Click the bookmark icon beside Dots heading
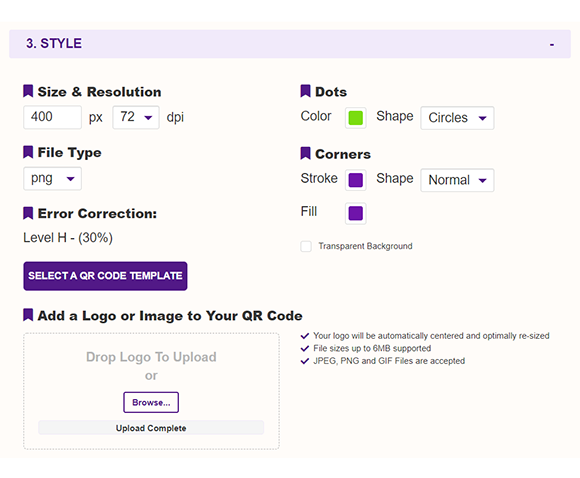The height and width of the screenshot is (478, 580). pos(305,91)
